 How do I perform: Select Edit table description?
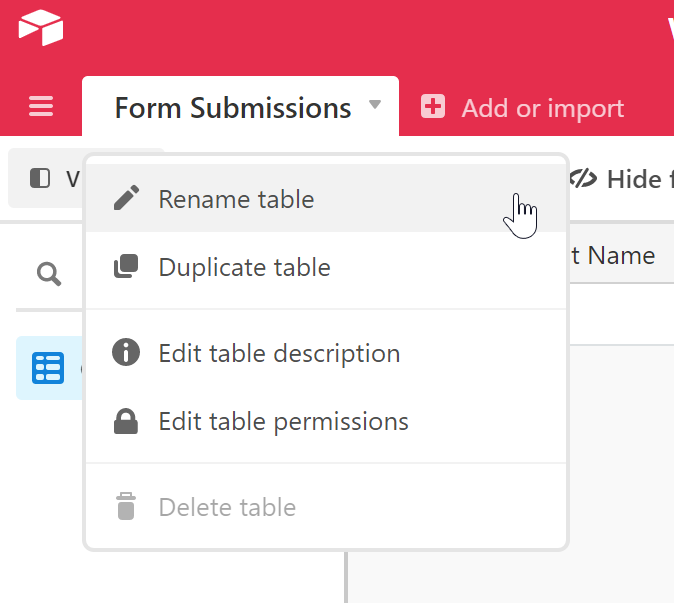point(279,353)
